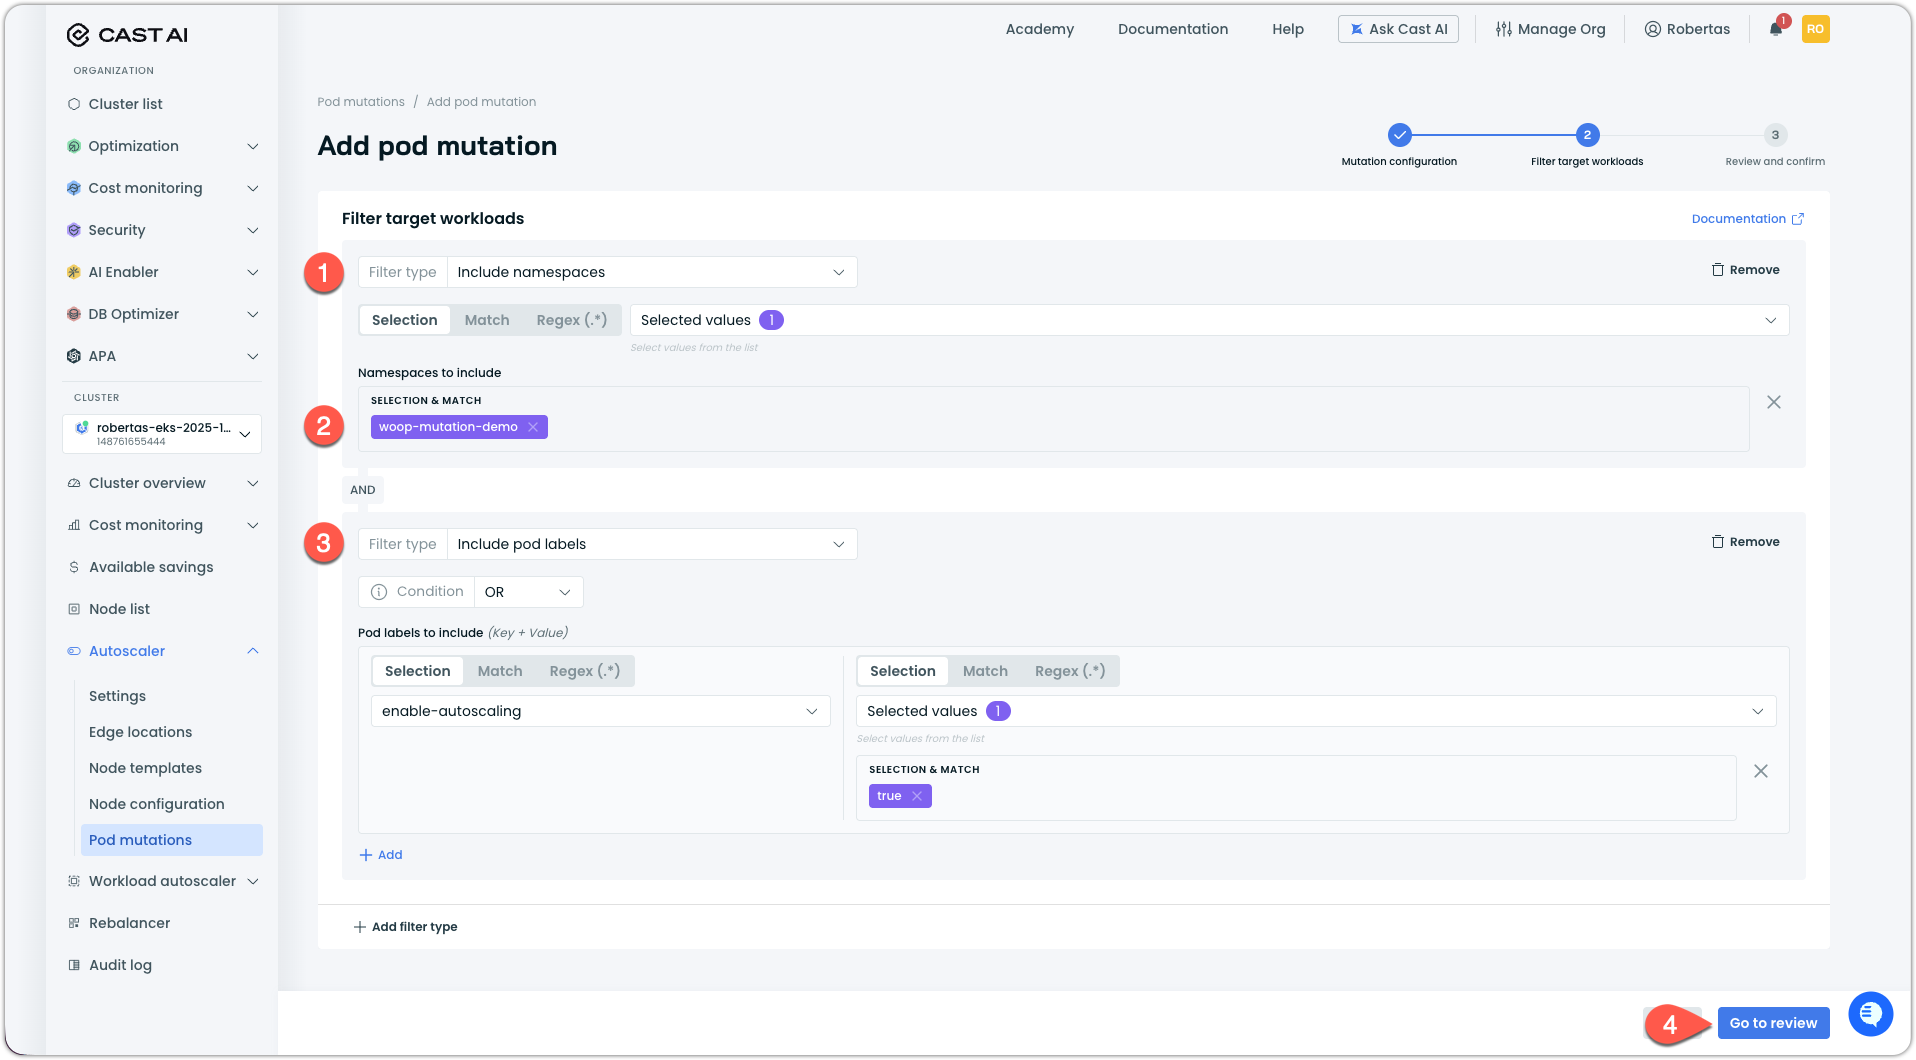The width and height of the screenshot is (1916, 1060).
Task: Go back to Mutation configuration step
Action: (1399, 135)
